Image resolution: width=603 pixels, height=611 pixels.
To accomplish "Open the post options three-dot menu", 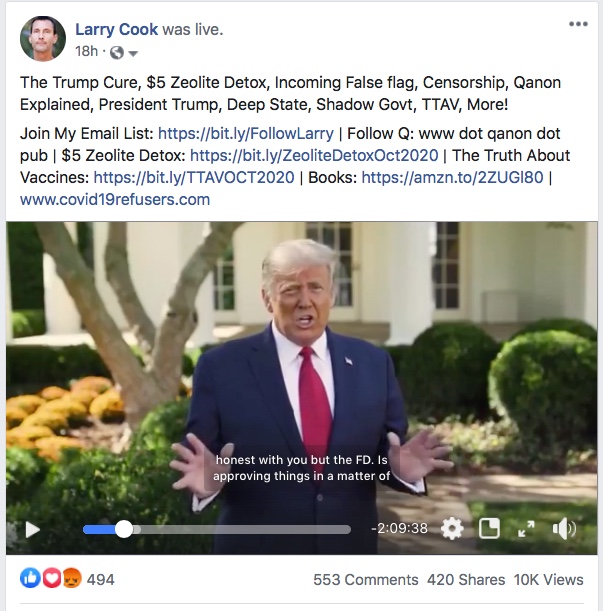I will (578, 24).
